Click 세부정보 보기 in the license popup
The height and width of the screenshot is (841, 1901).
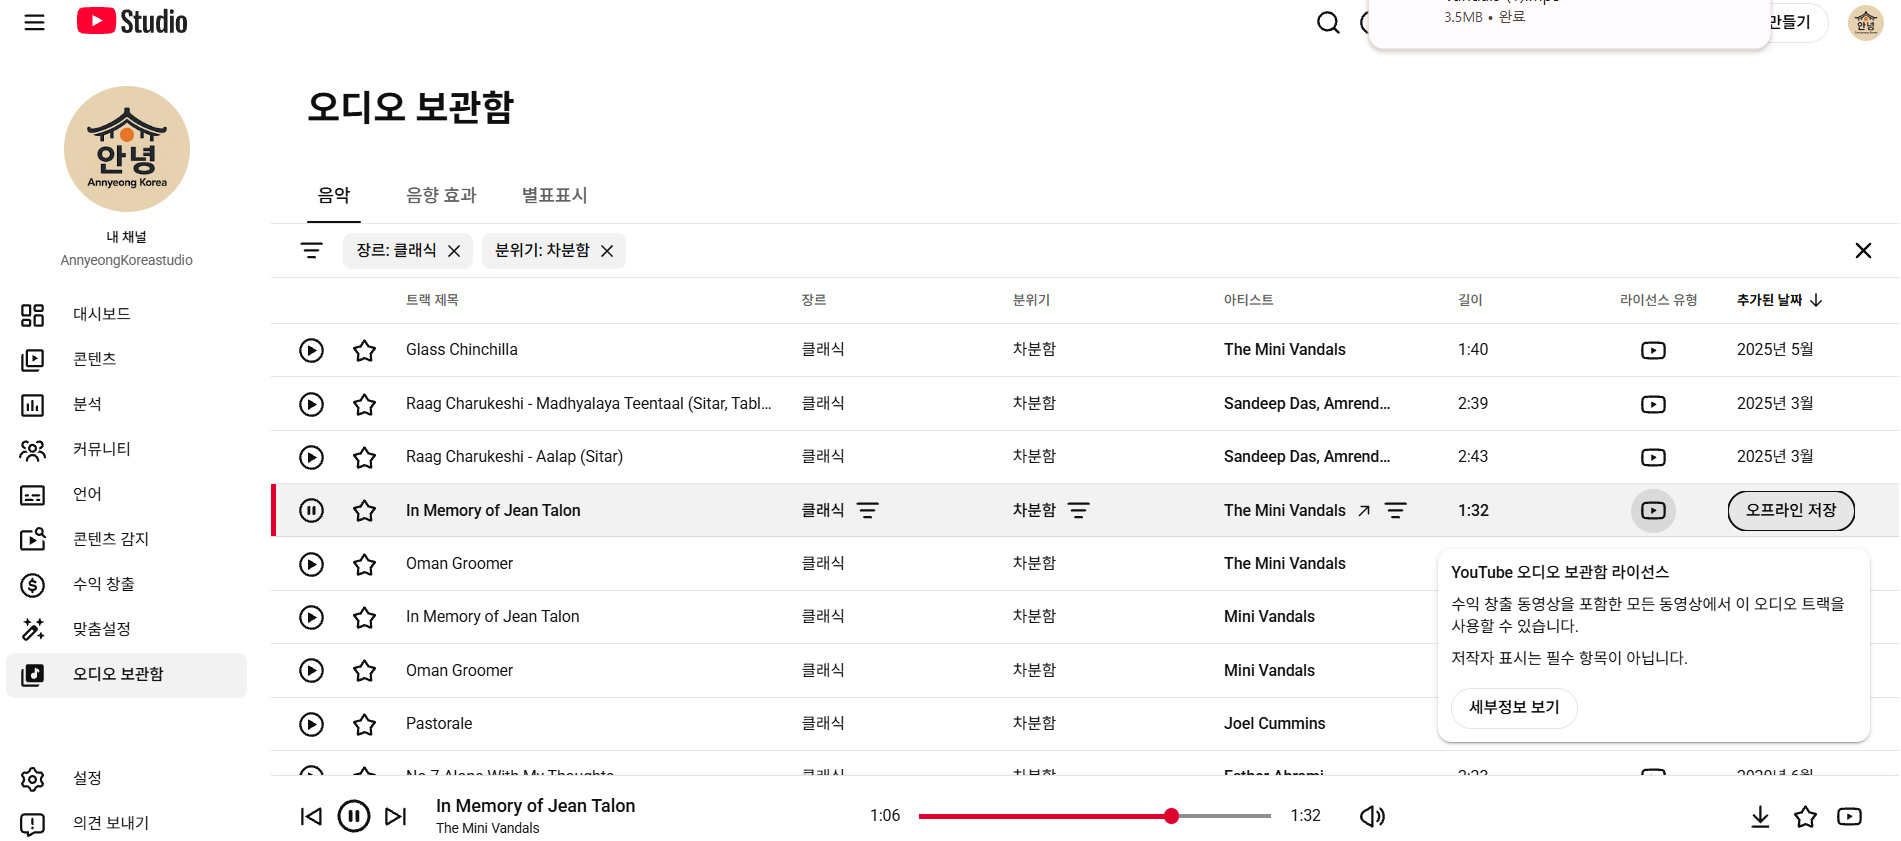pyautogui.click(x=1514, y=707)
